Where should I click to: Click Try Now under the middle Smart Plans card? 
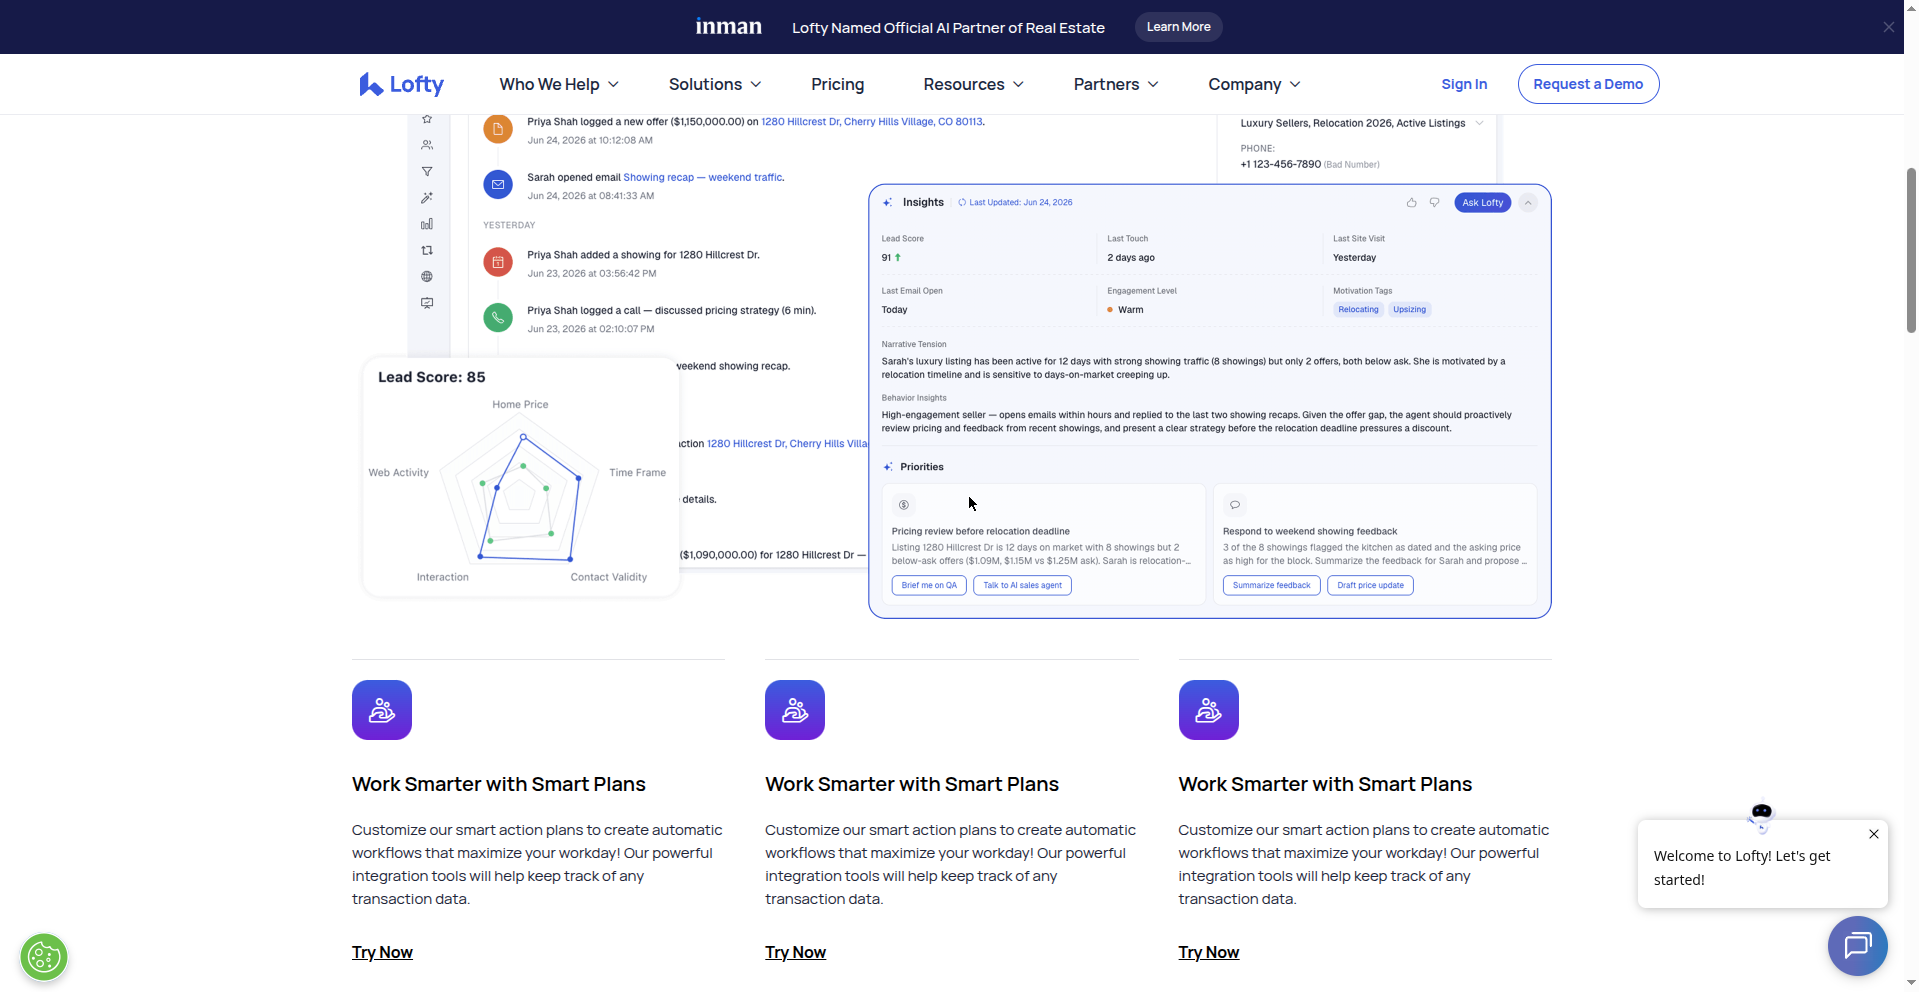click(x=795, y=952)
